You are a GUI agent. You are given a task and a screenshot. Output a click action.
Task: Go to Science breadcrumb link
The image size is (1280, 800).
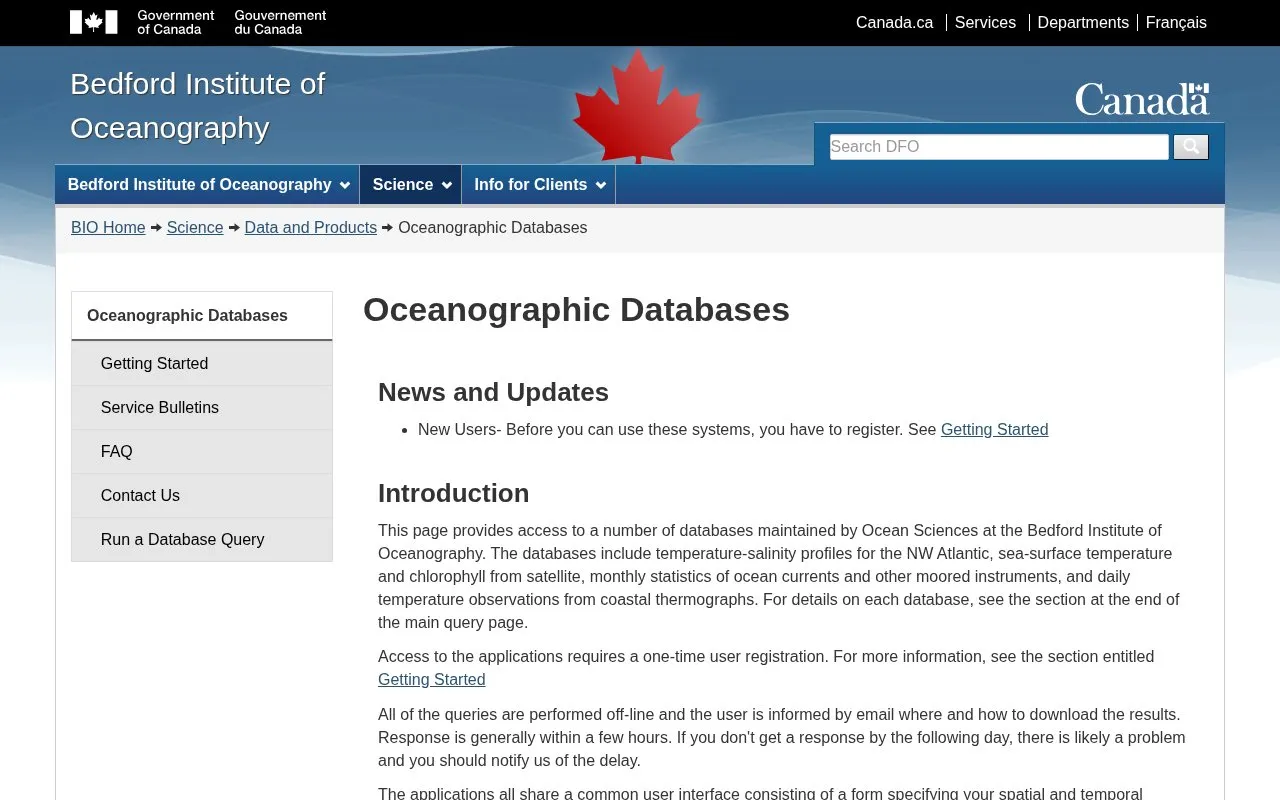[x=195, y=228]
